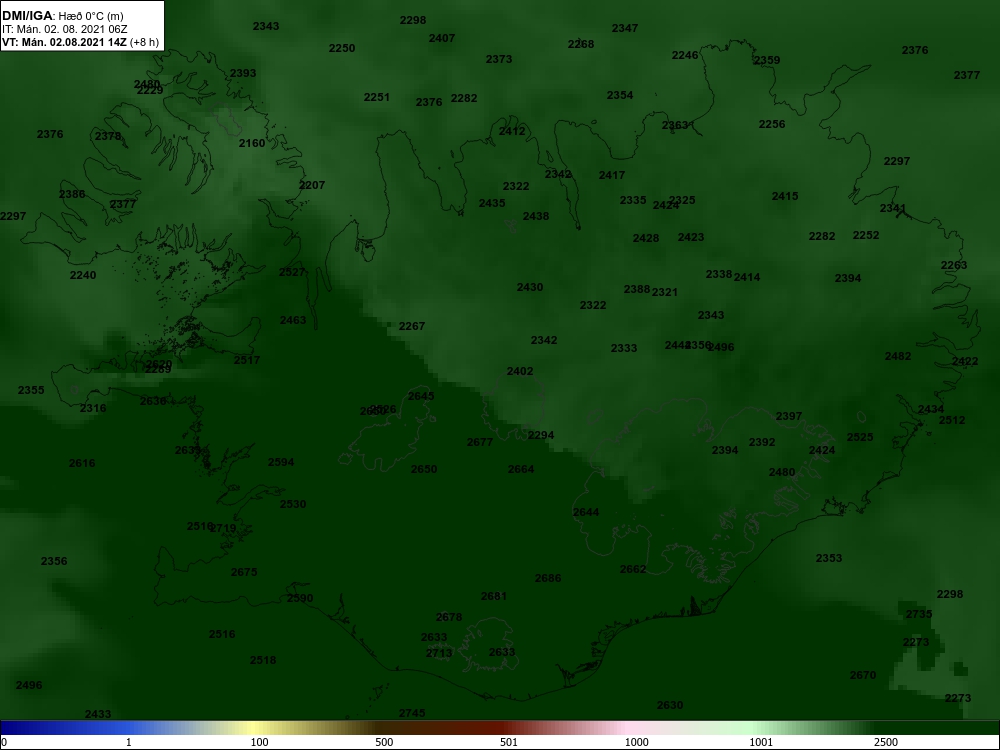The height and width of the screenshot is (750, 1000).
Task: Click the map value 2256
Action: pyautogui.click(x=772, y=124)
